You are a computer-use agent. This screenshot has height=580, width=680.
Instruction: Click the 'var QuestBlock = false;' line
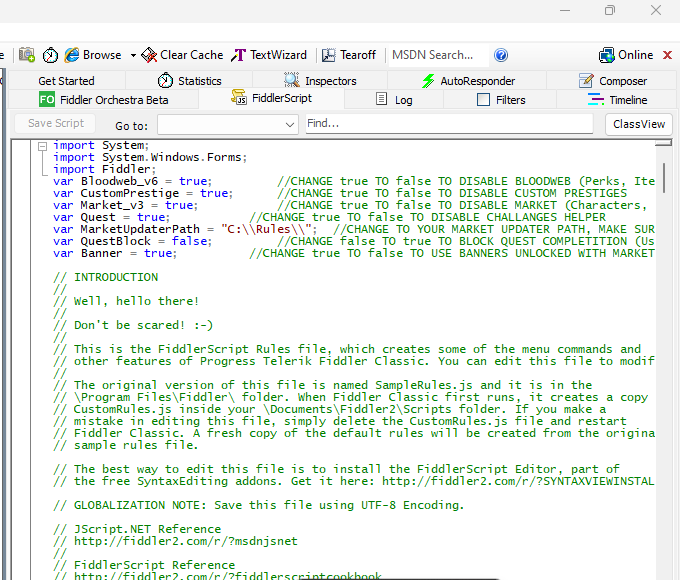pos(132,241)
